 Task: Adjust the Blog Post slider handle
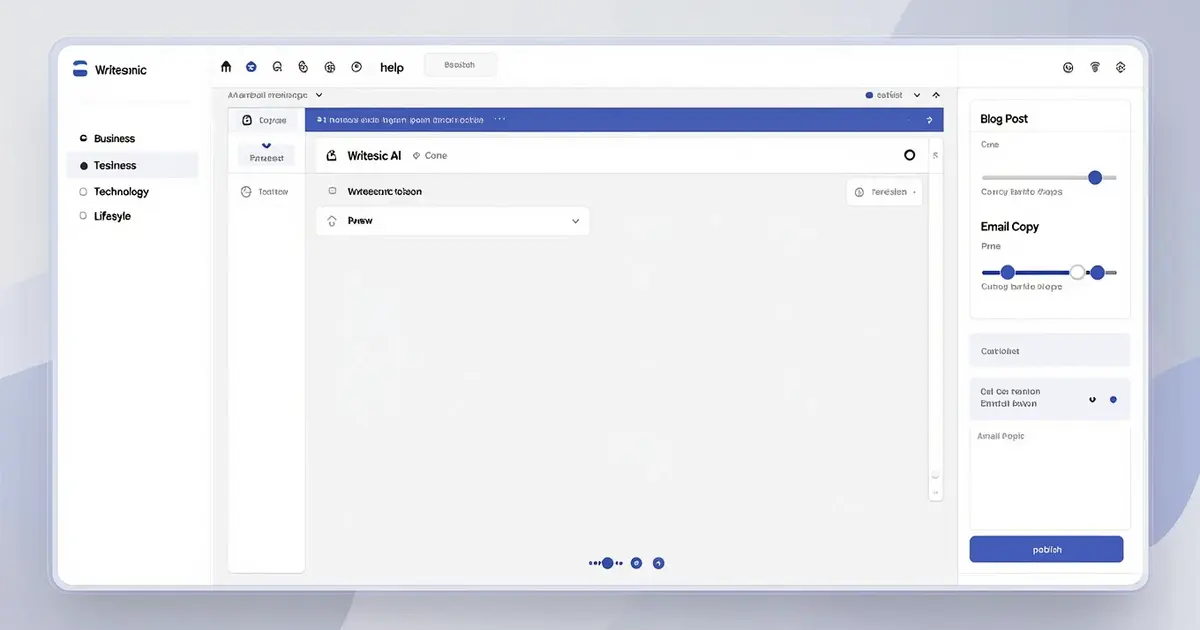click(x=1095, y=177)
